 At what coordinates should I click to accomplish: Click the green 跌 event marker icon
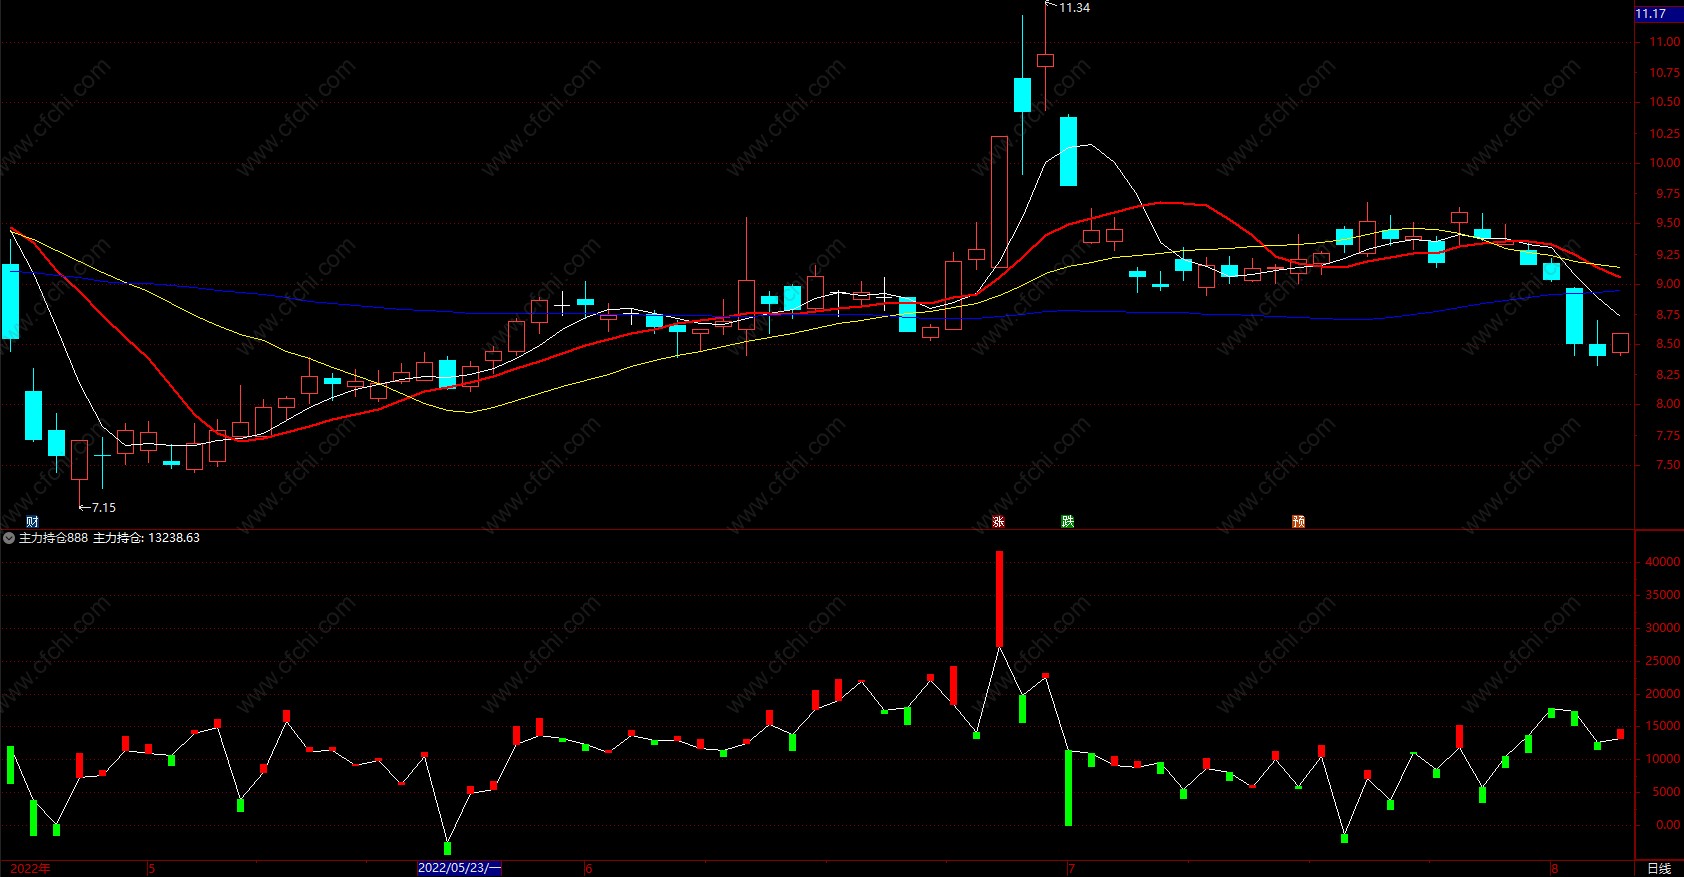(1068, 521)
